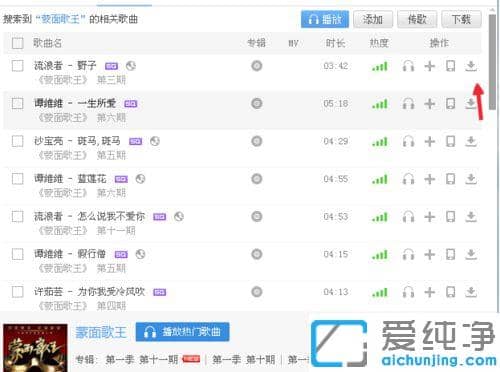
Task: Toggle the select-all checkbox beside 歌曲名
Action: pos(17,43)
